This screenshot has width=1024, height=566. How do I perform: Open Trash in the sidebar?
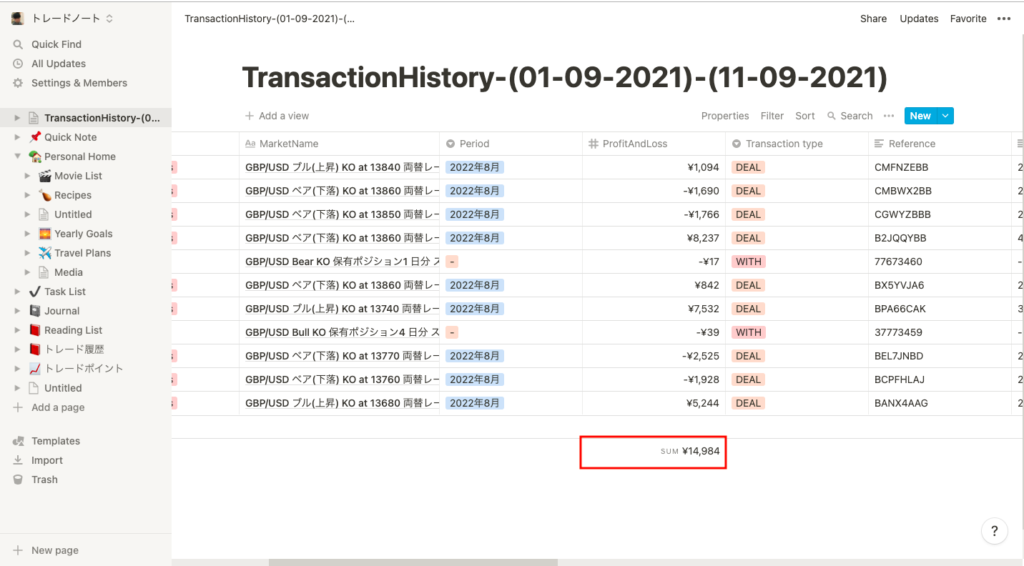(44, 480)
